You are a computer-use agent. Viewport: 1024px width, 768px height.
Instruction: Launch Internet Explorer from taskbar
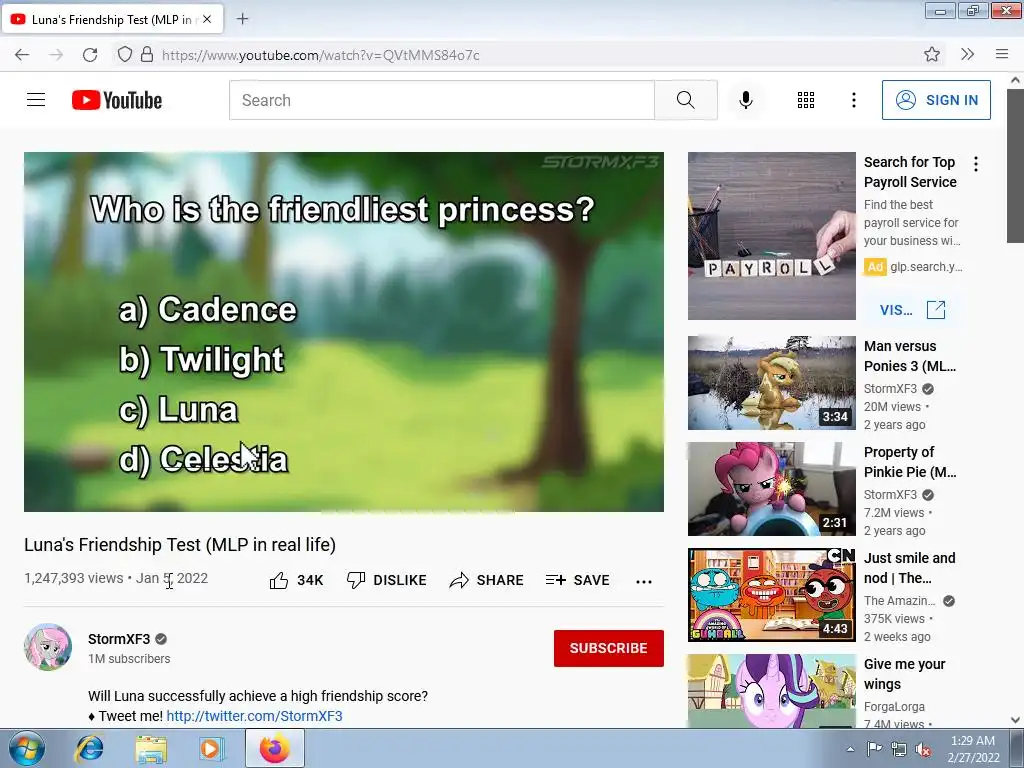[x=89, y=748]
